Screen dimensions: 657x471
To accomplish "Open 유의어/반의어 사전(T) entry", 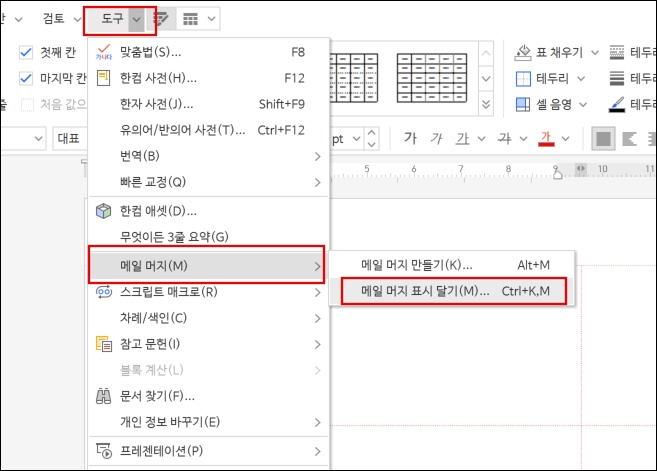I will point(209,130).
